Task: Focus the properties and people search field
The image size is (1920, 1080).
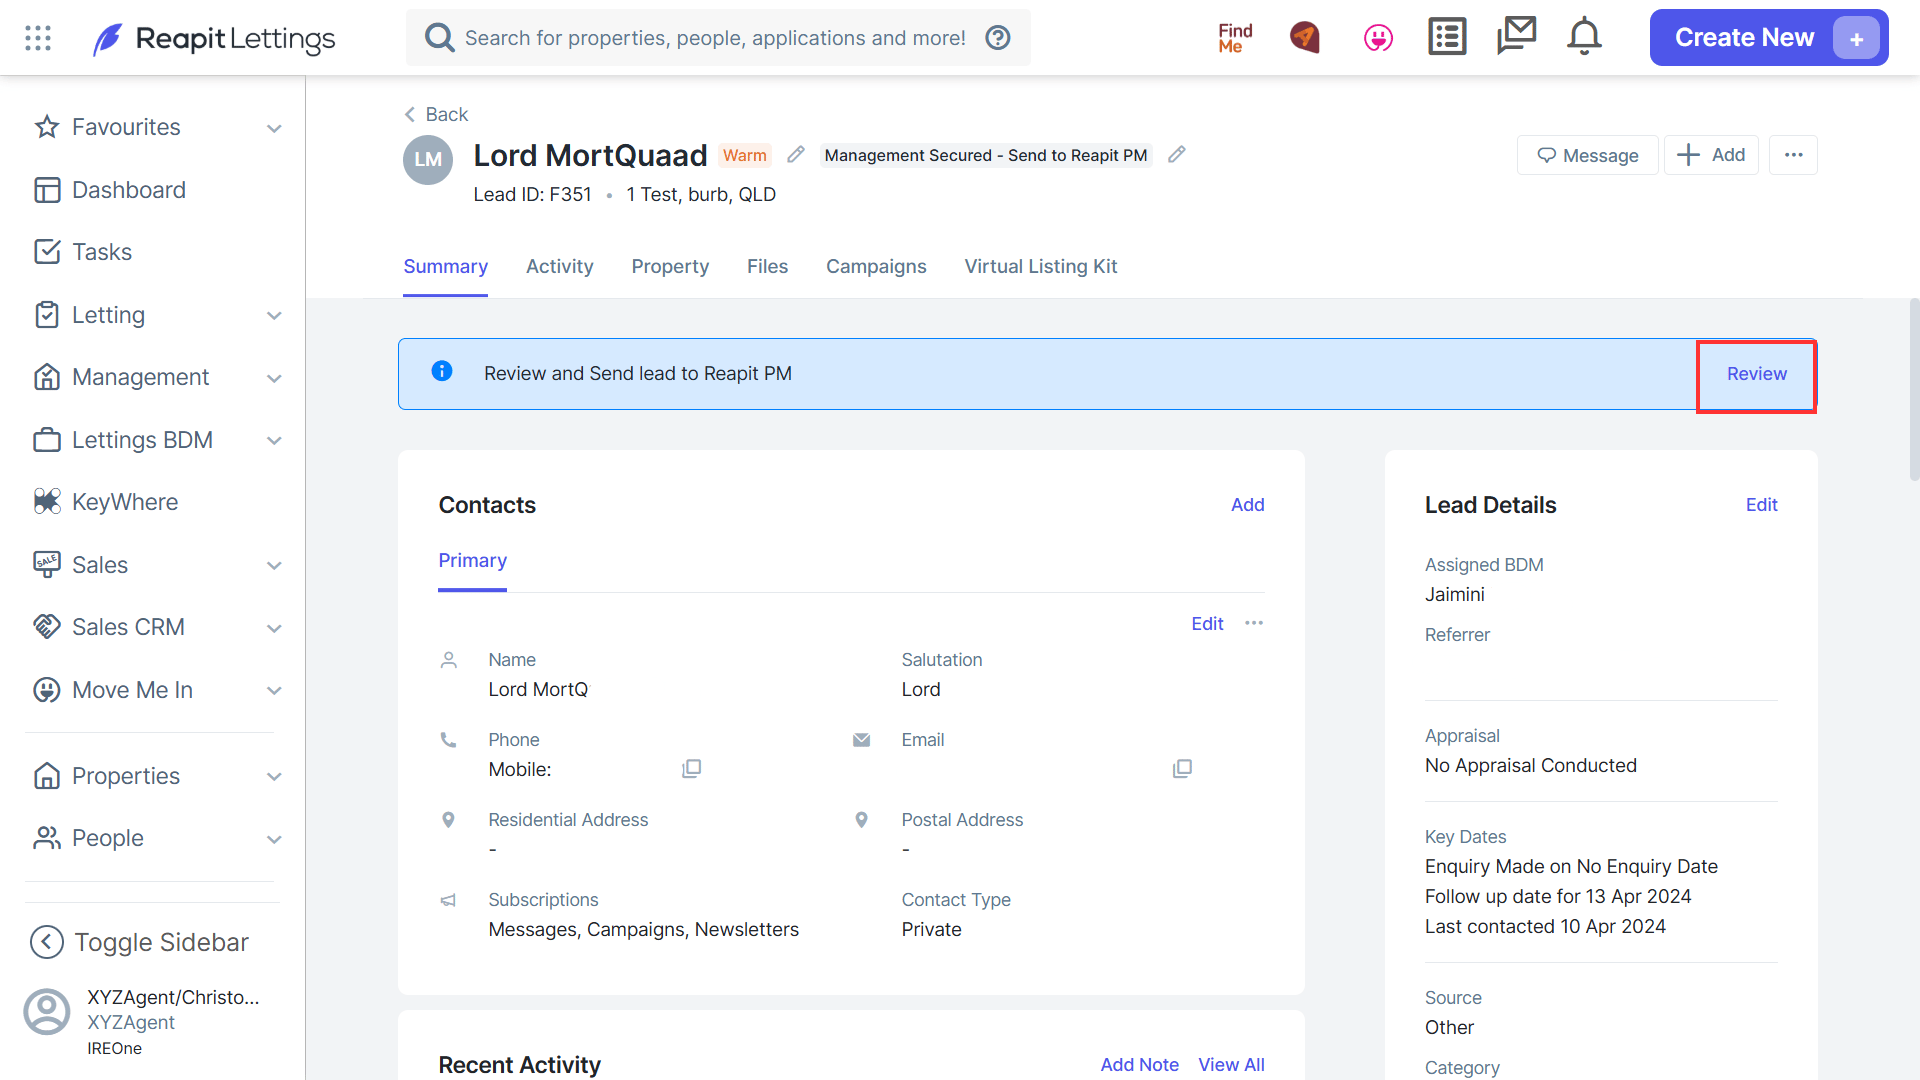Action: click(715, 38)
